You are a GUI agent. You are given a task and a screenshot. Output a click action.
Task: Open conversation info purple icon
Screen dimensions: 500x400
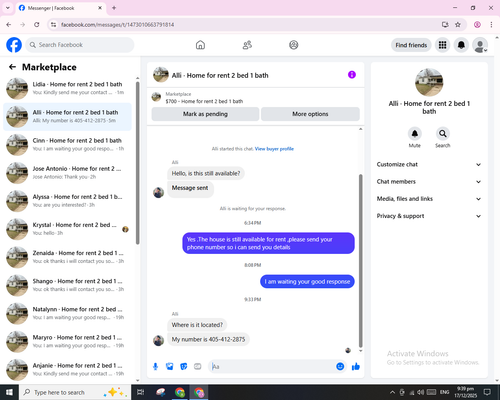coord(352,75)
